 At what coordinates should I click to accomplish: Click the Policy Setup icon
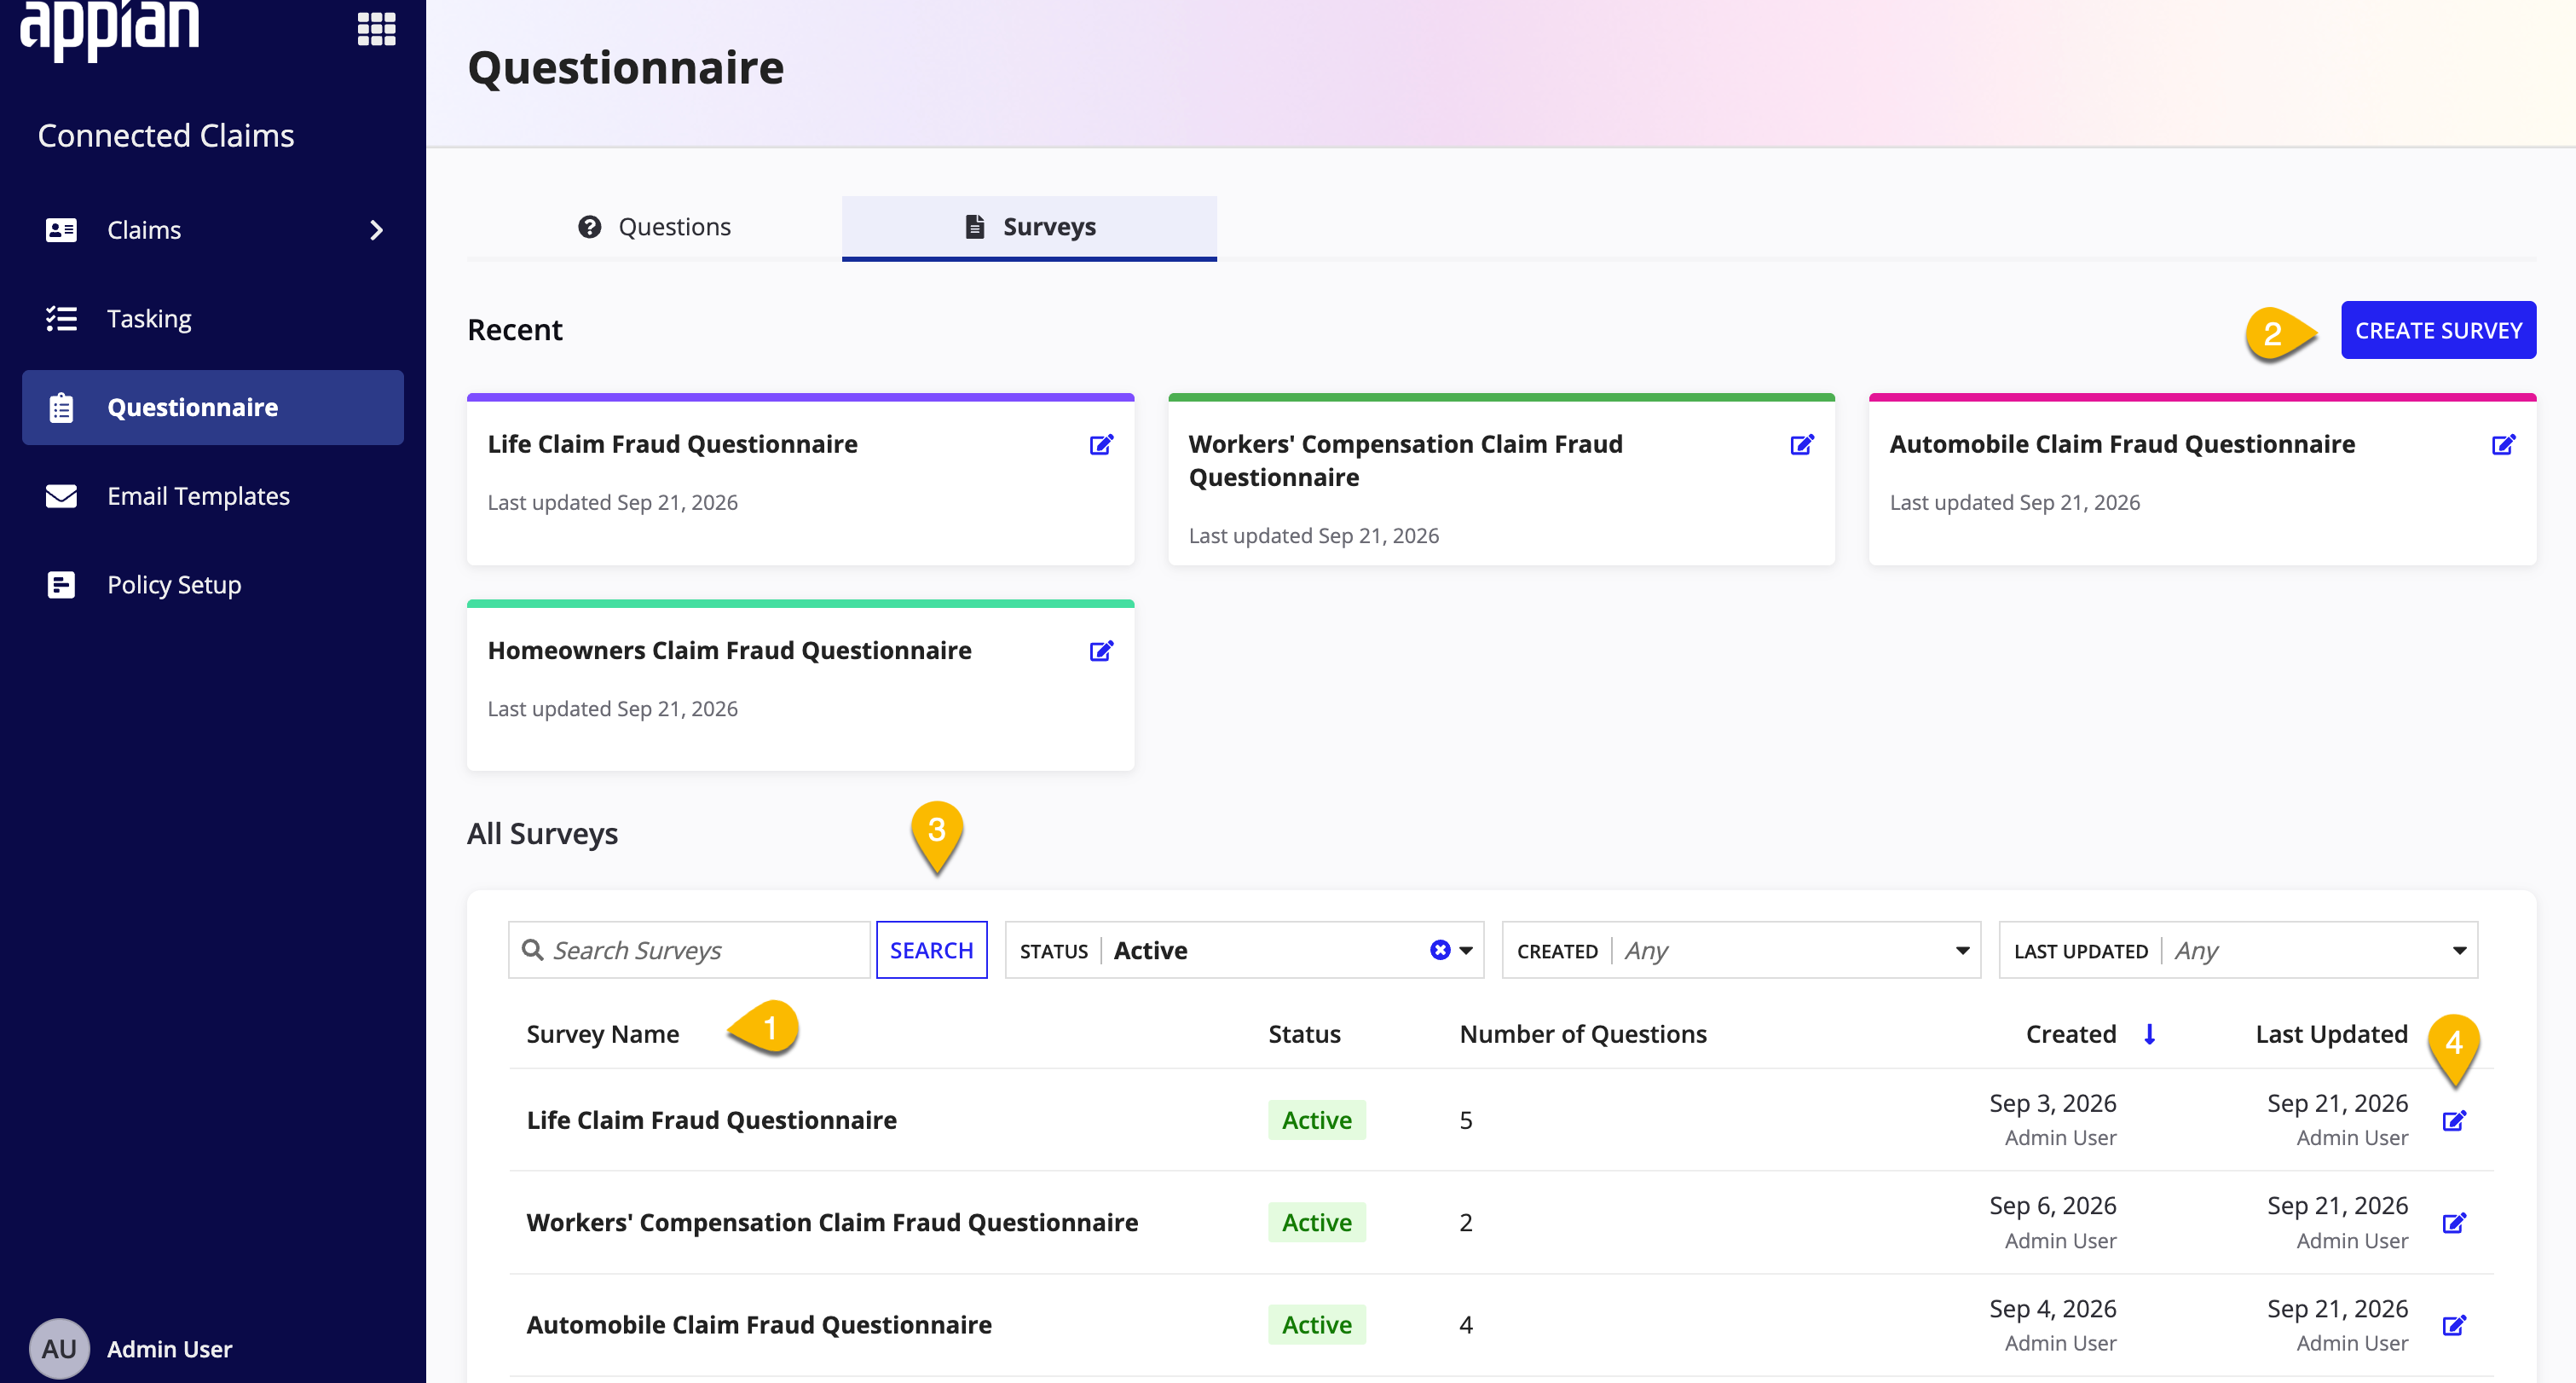[x=61, y=585]
